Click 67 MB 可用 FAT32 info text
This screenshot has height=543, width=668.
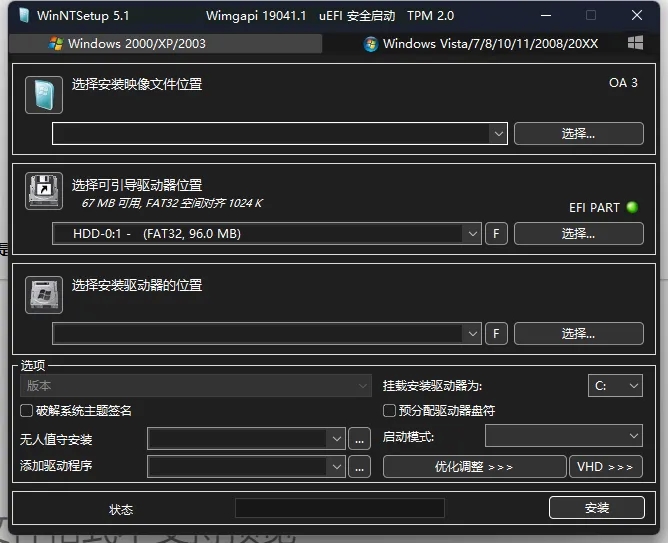[172, 203]
